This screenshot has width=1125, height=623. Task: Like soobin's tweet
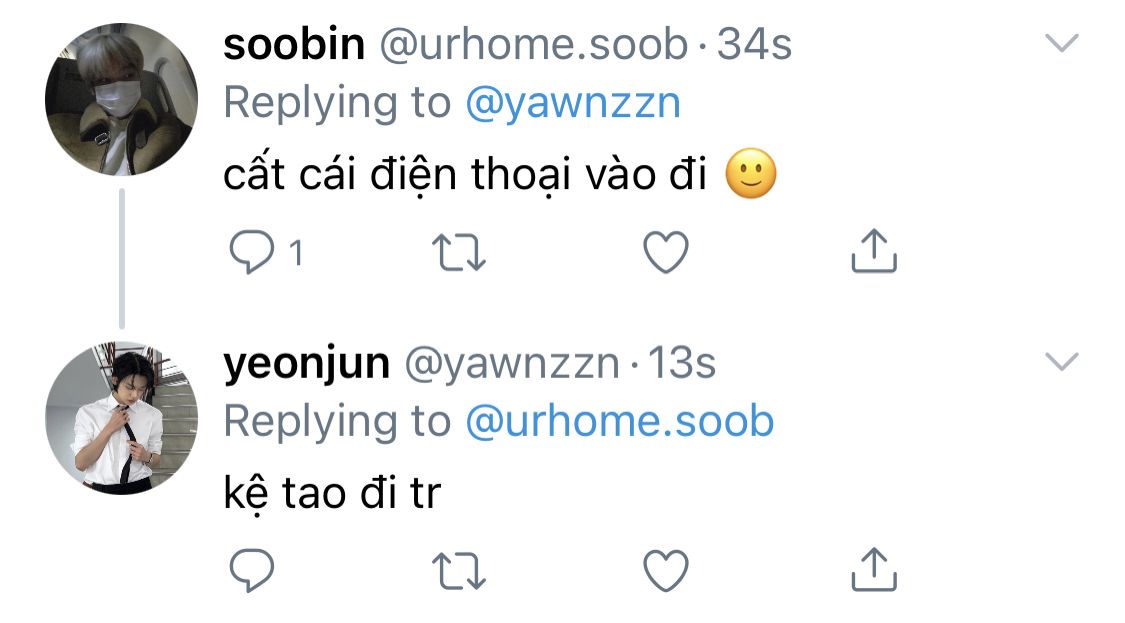click(x=666, y=252)
